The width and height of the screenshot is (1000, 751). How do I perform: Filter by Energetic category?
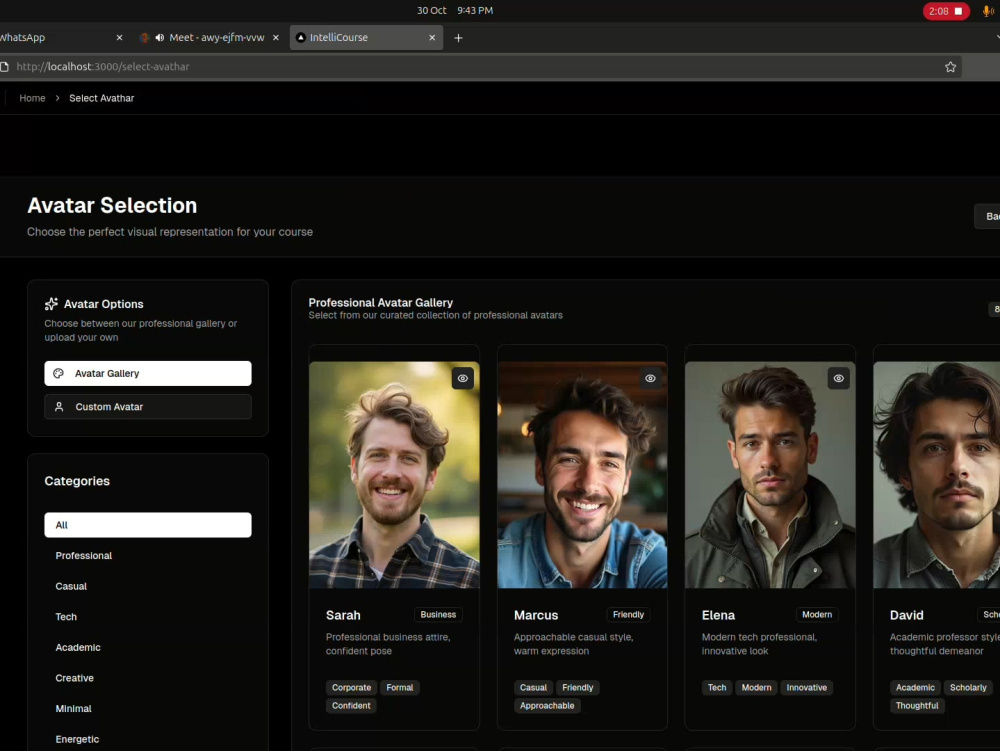77,740
